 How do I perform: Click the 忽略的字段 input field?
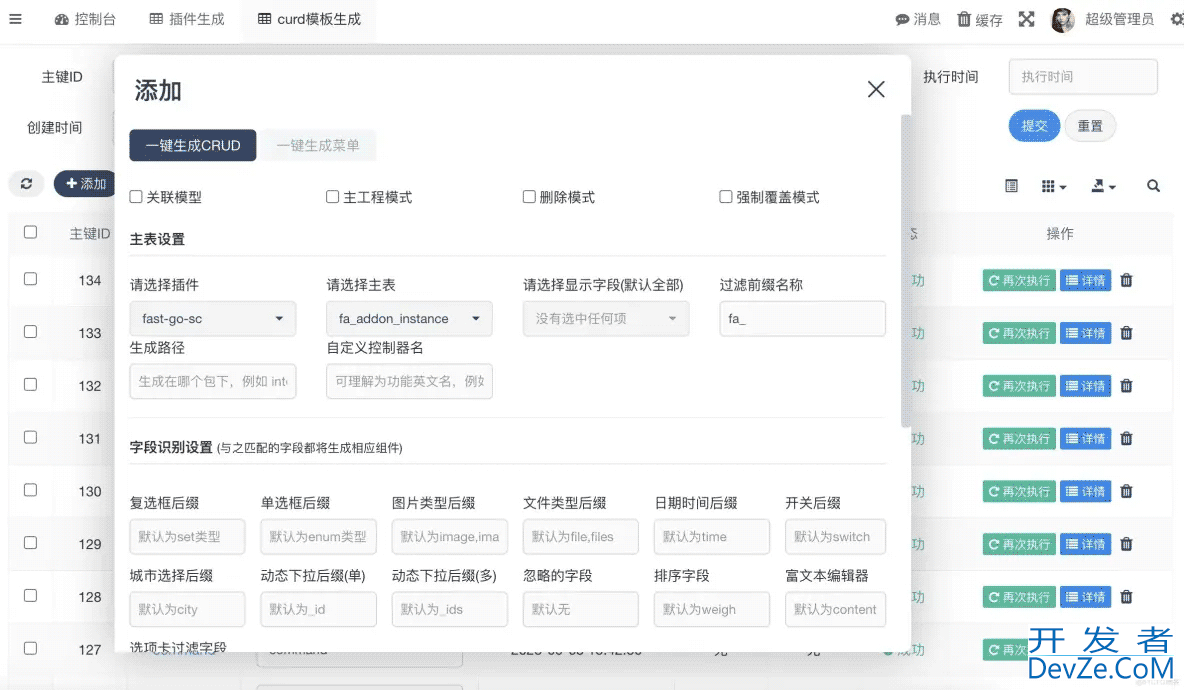point(581,609)
